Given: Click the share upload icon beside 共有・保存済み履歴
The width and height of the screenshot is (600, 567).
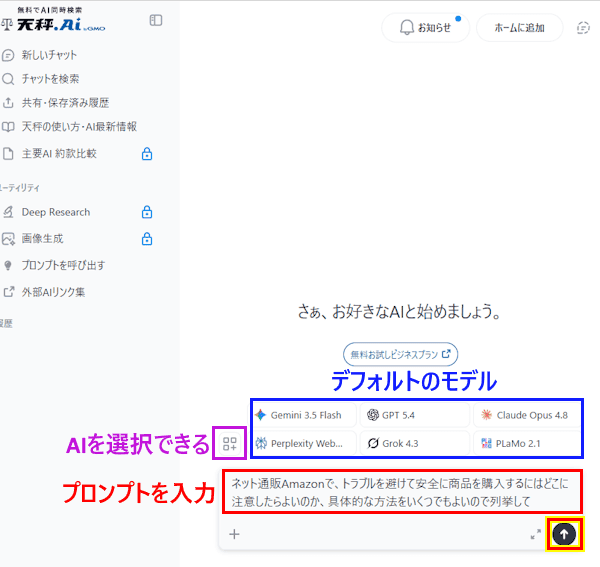Looking at the screenshot, I should click(8, 103).
